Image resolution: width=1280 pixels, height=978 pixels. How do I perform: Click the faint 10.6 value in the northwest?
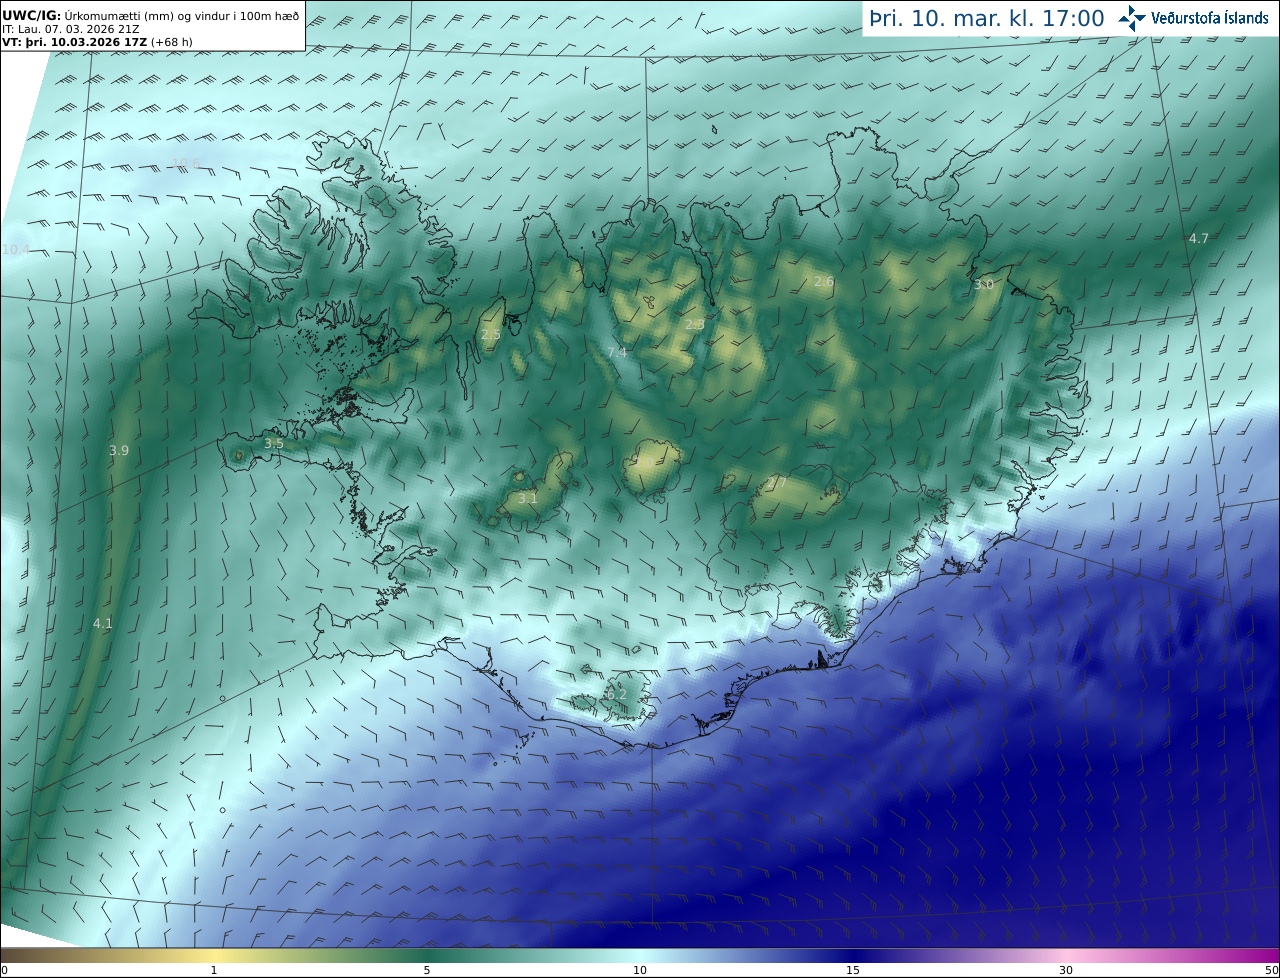point(186,164)
